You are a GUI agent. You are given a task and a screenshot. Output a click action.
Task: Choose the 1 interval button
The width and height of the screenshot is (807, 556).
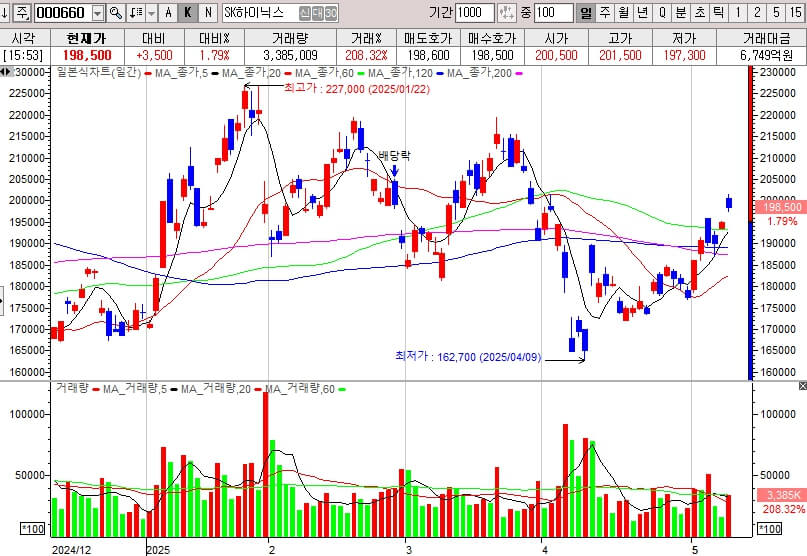738,12
